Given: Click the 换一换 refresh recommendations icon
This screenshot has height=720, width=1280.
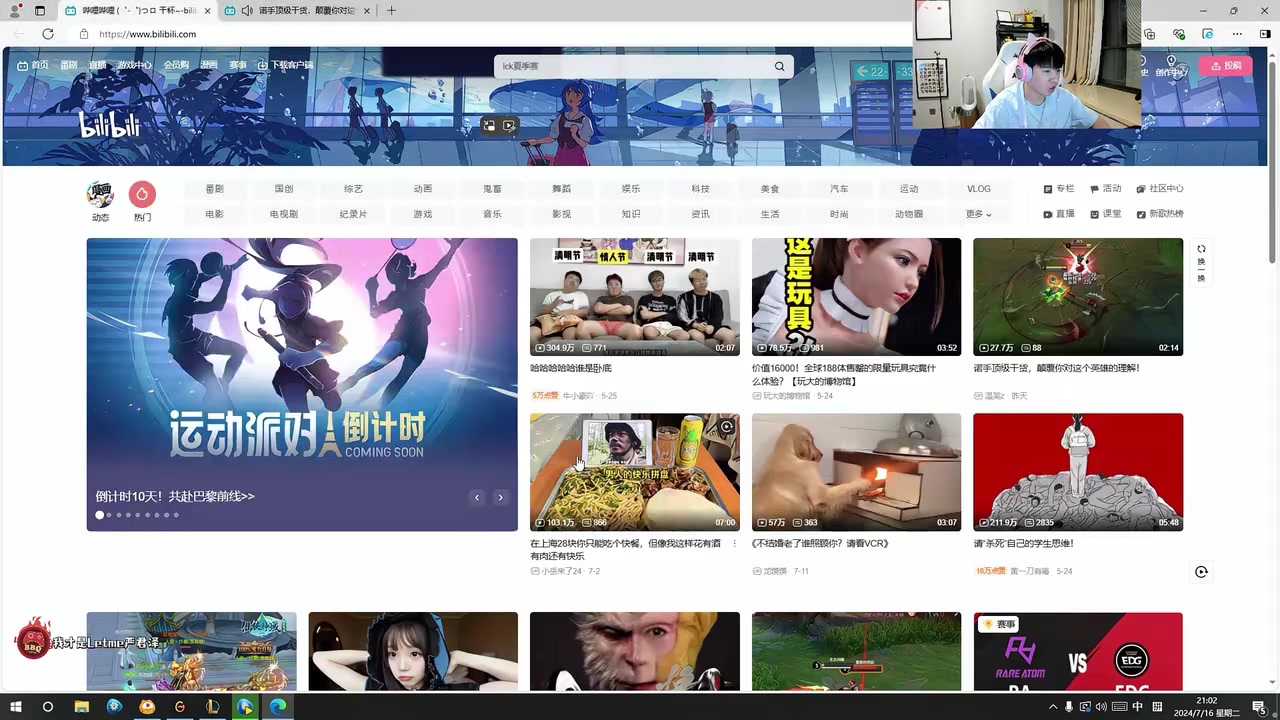Looking at the screenshot, I should coord(1201,262).
